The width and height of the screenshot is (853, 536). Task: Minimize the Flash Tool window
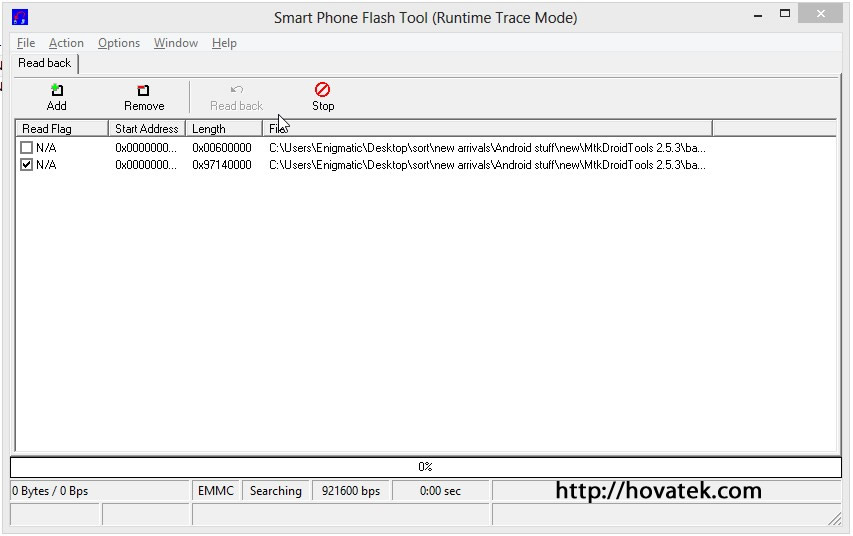[x=758, y=15]
